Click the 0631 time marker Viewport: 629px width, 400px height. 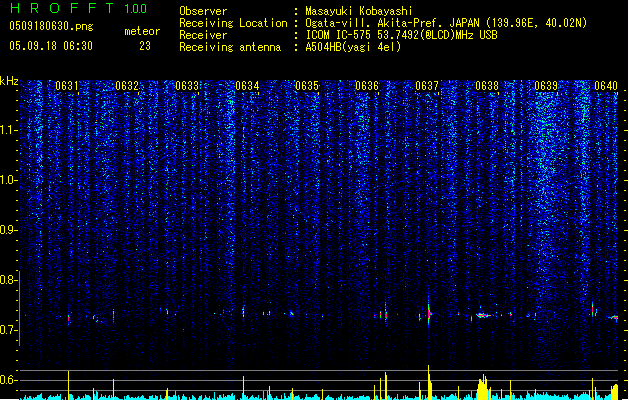[x=67, y=86]
